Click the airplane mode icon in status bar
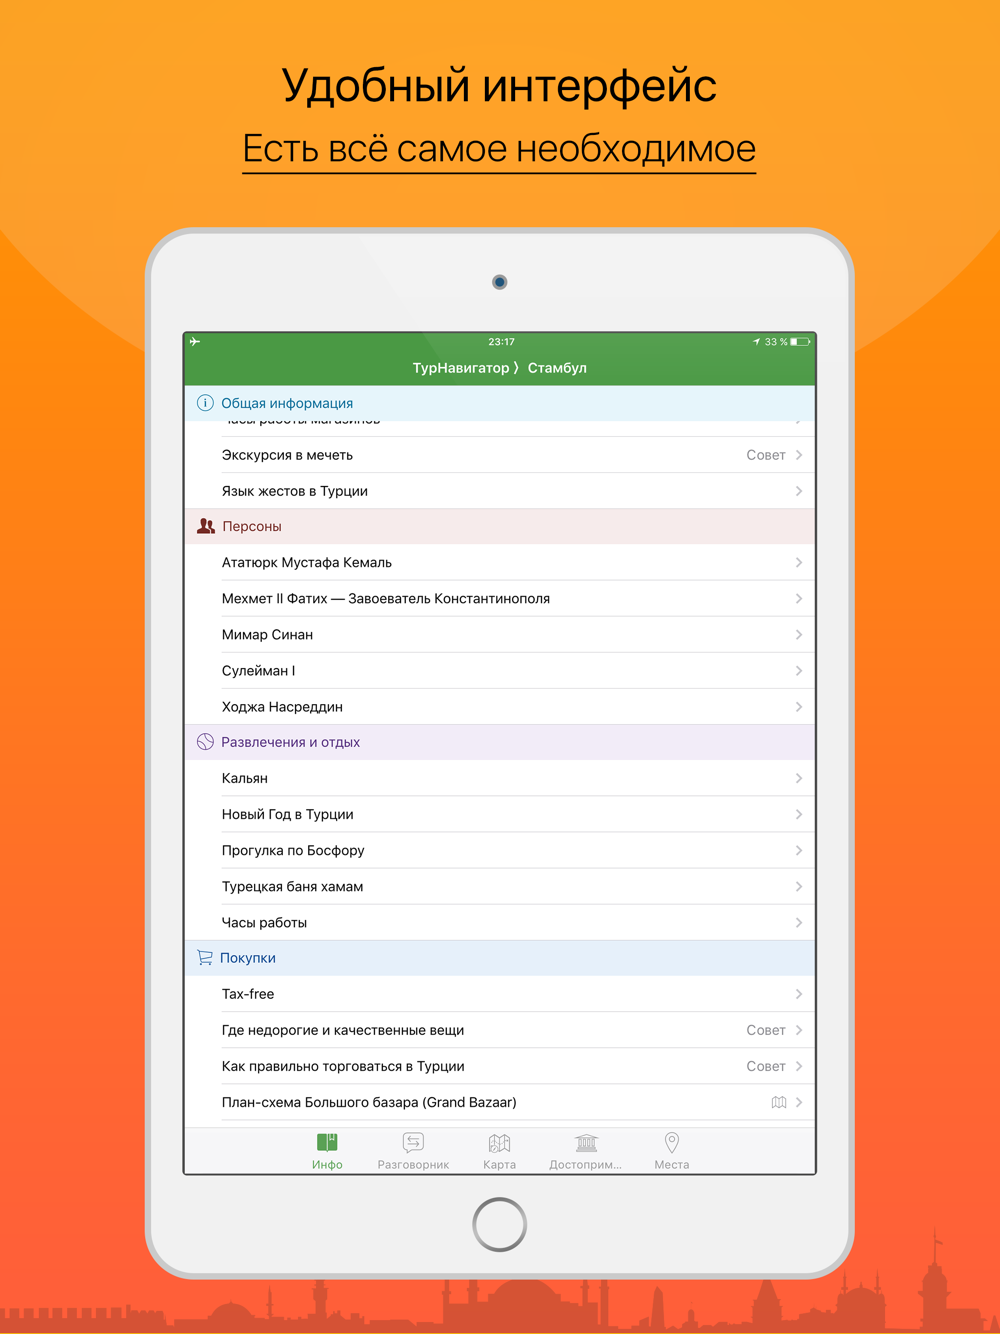1000x1334 pixels. (195, 342)
